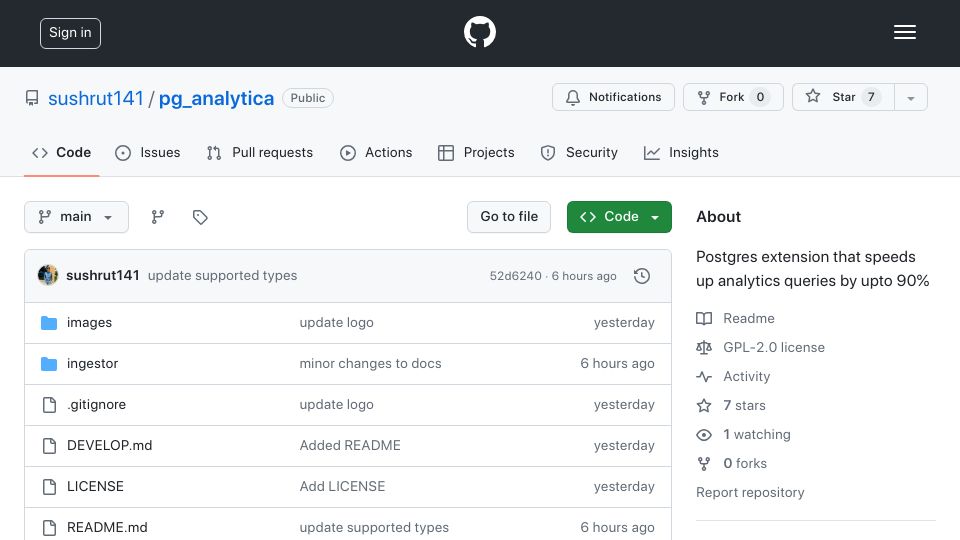Open the images folder

[89, 323]
